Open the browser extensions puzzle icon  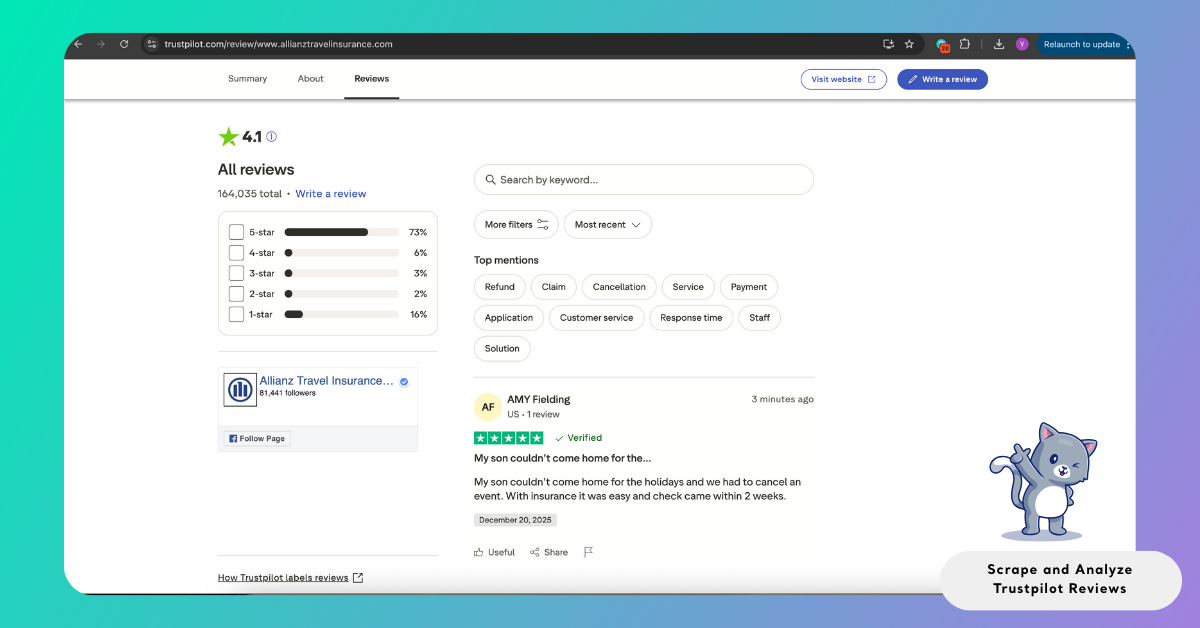point(965,44)
